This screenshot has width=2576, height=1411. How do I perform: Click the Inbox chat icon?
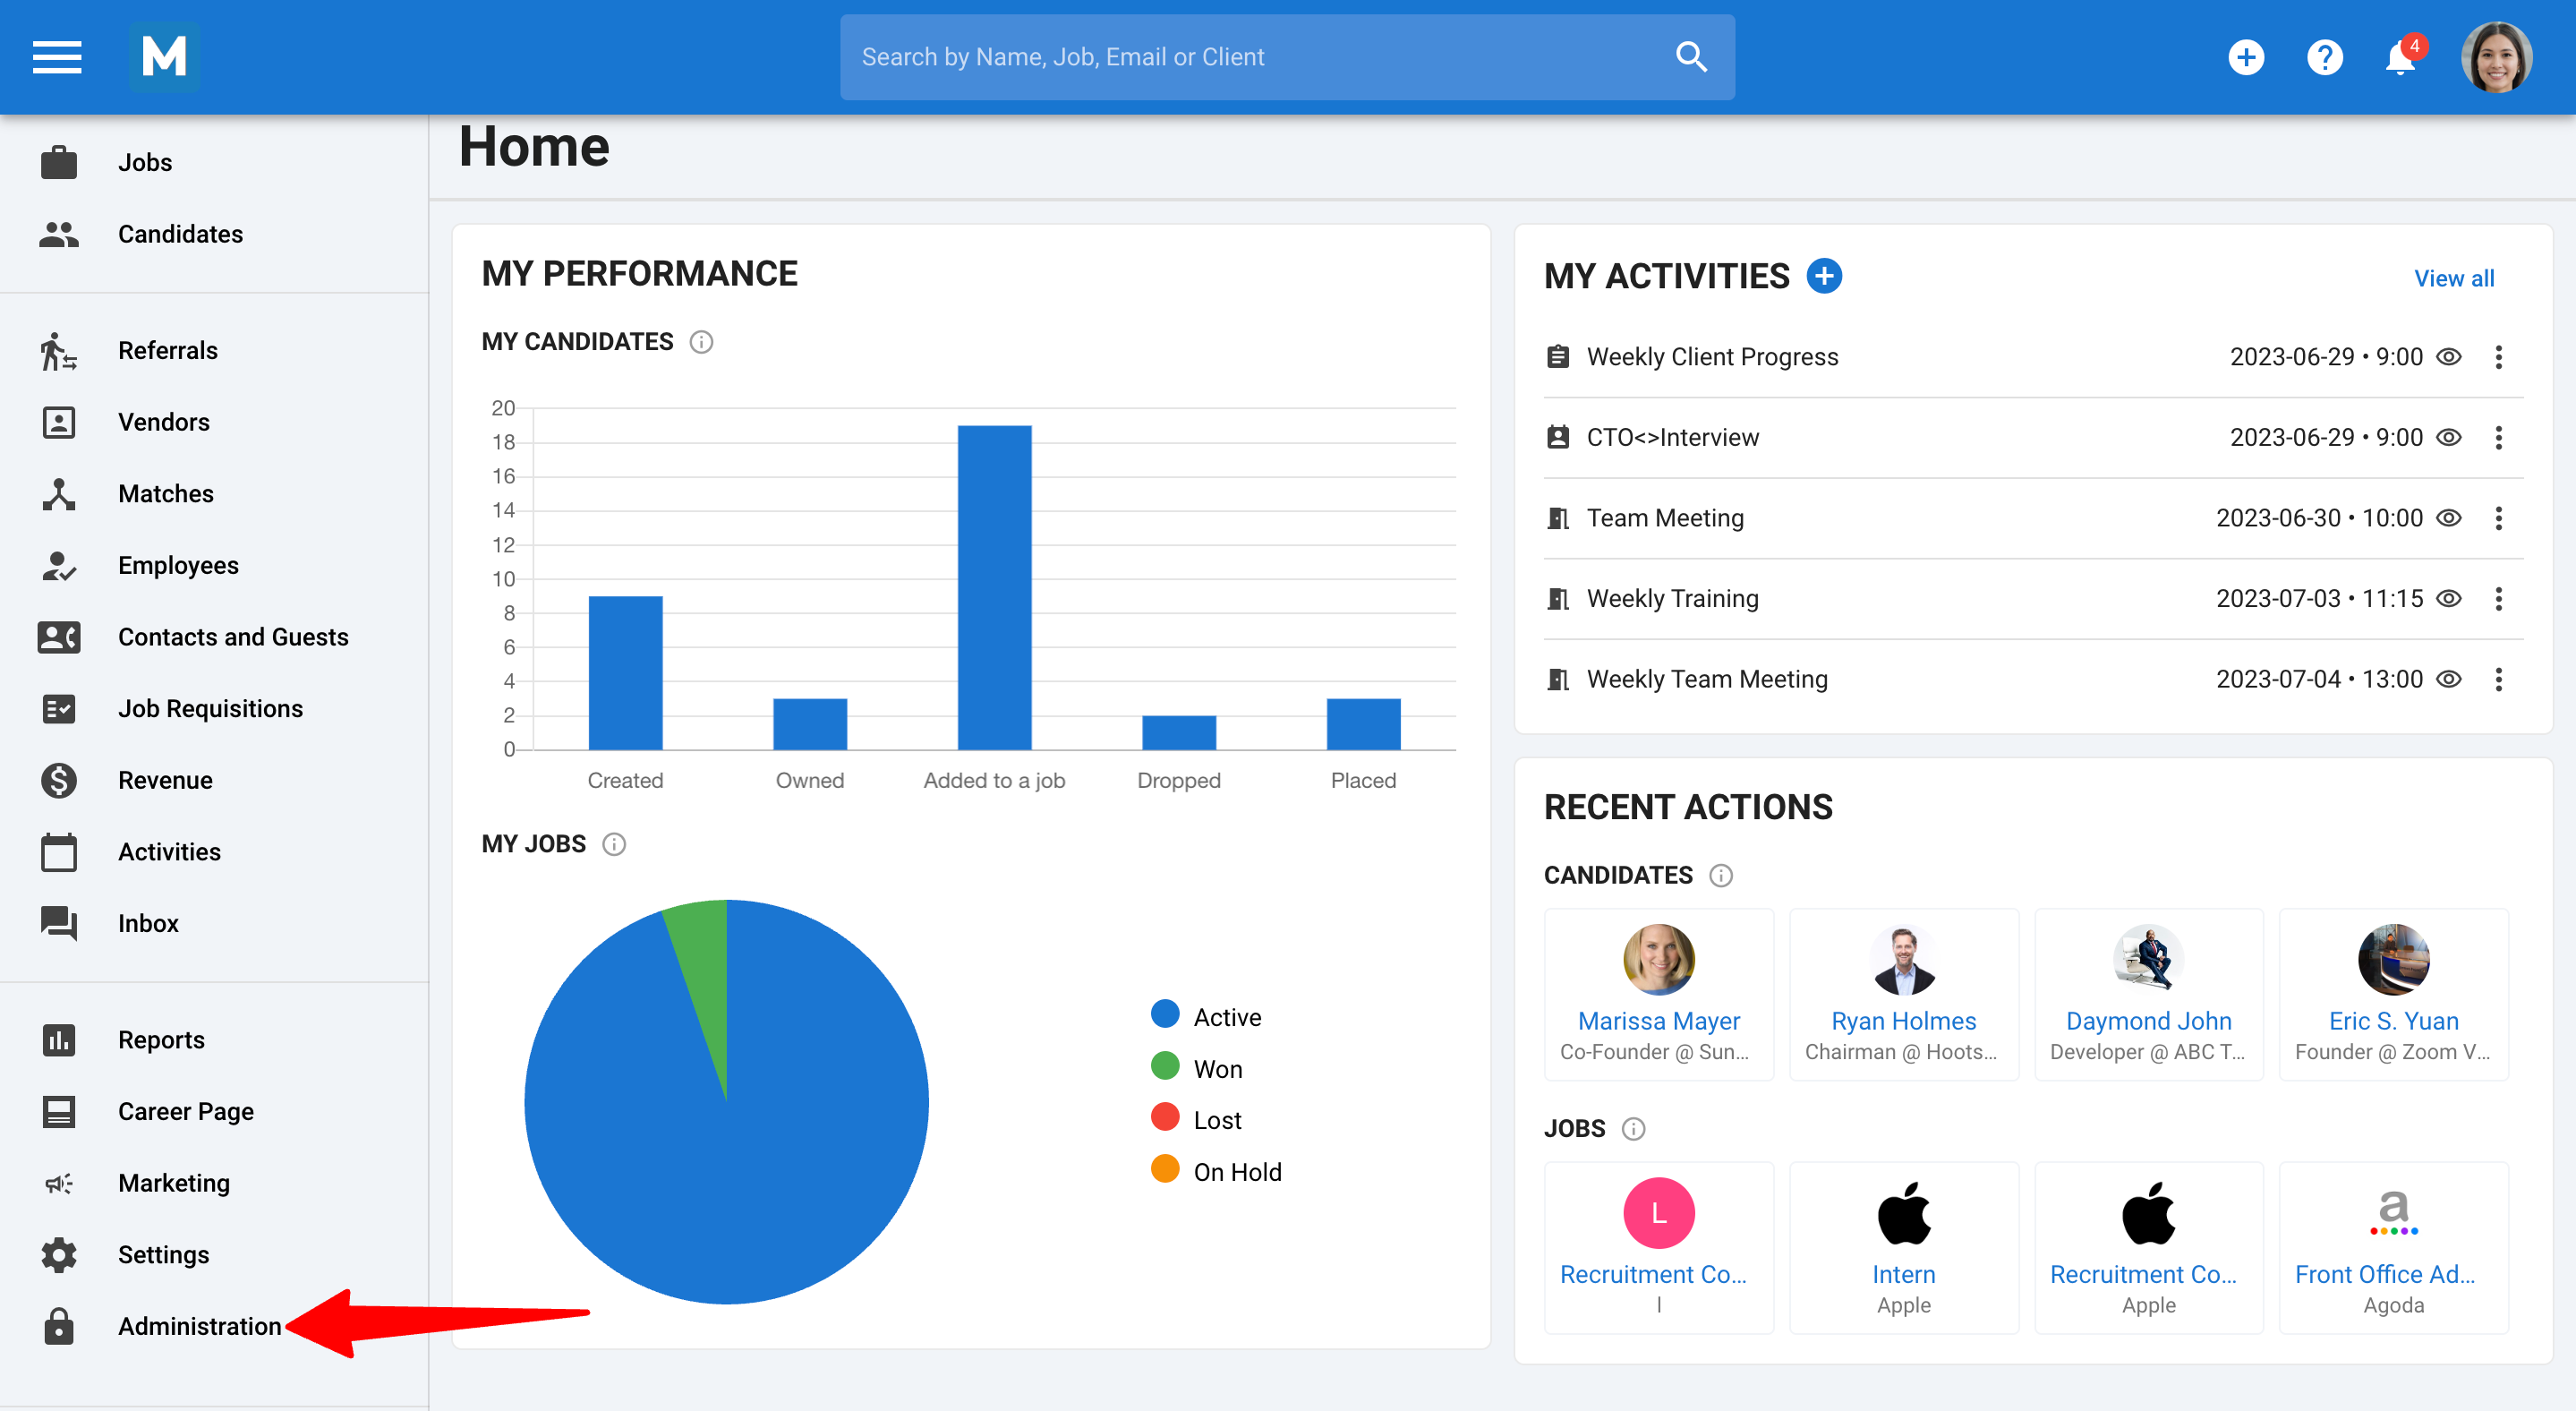pyautogui.click(x=59, y=923)
